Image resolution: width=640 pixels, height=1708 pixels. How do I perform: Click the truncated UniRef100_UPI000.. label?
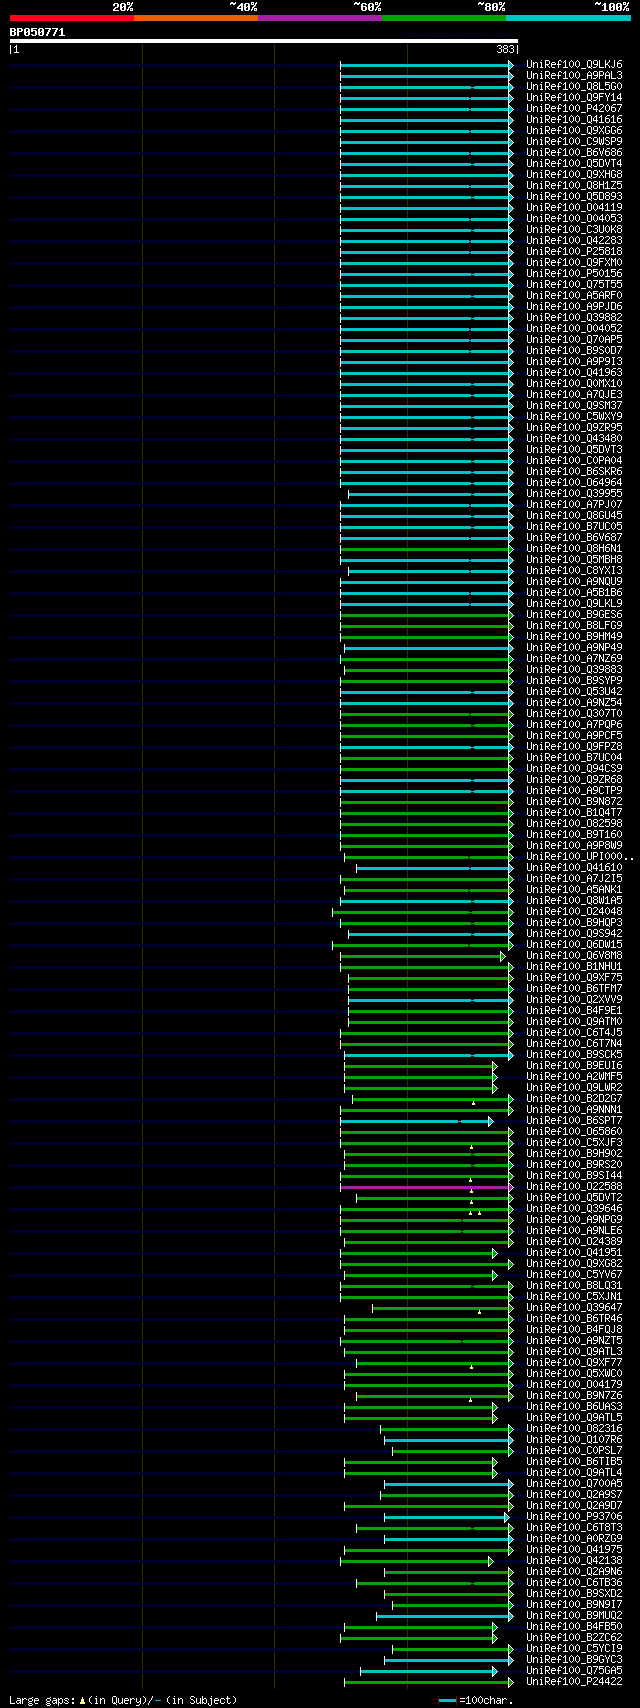click(580, 857)
